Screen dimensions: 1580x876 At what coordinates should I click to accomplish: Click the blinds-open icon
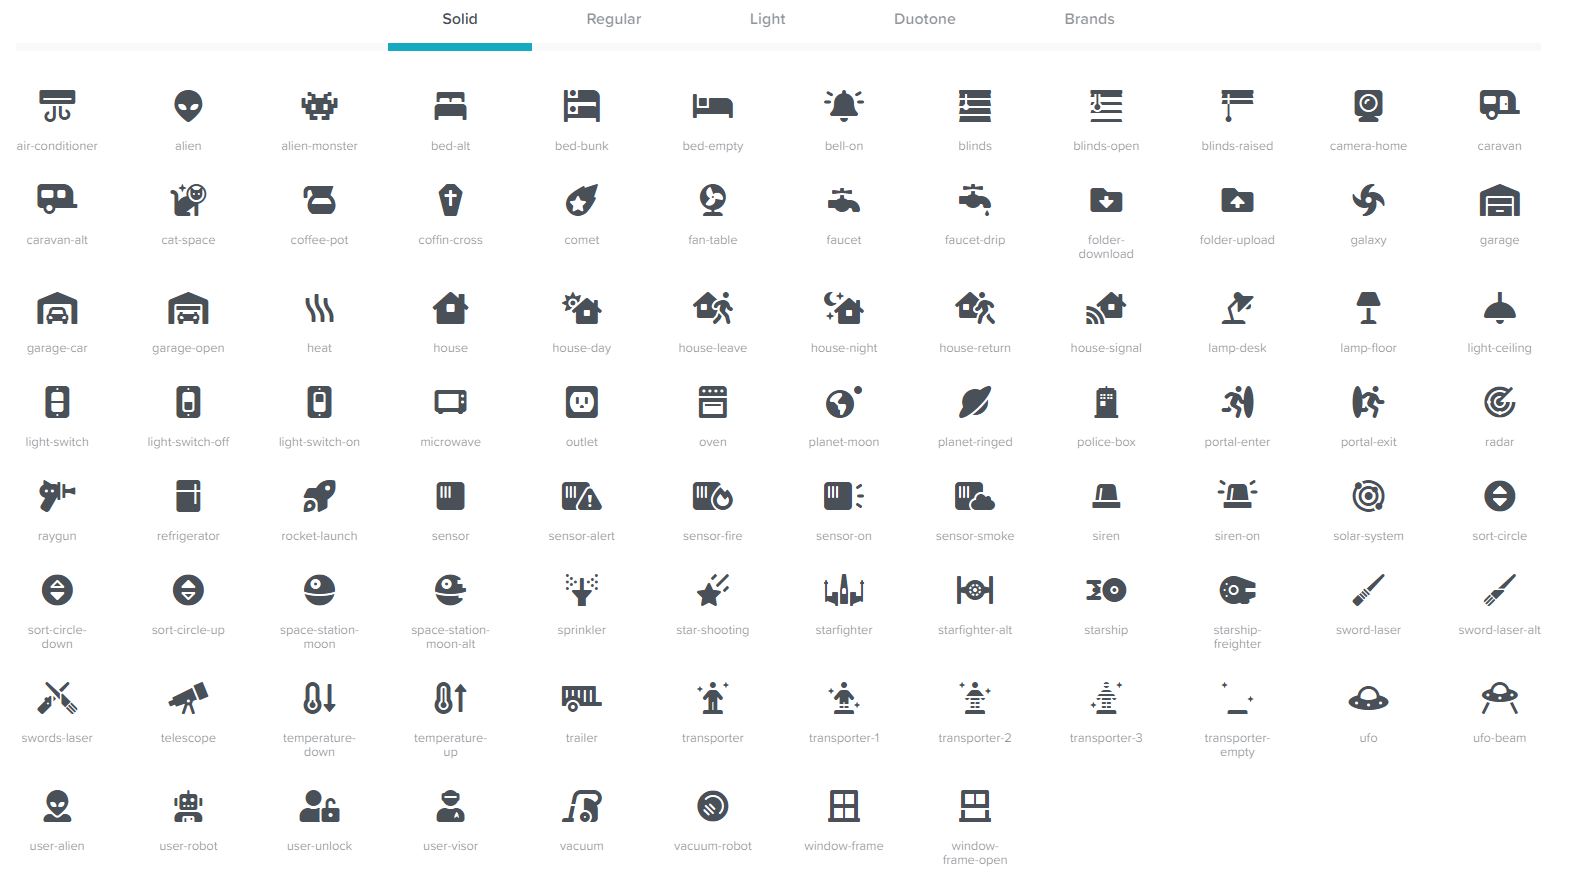pyautogui.click(x=1106, y=106)
